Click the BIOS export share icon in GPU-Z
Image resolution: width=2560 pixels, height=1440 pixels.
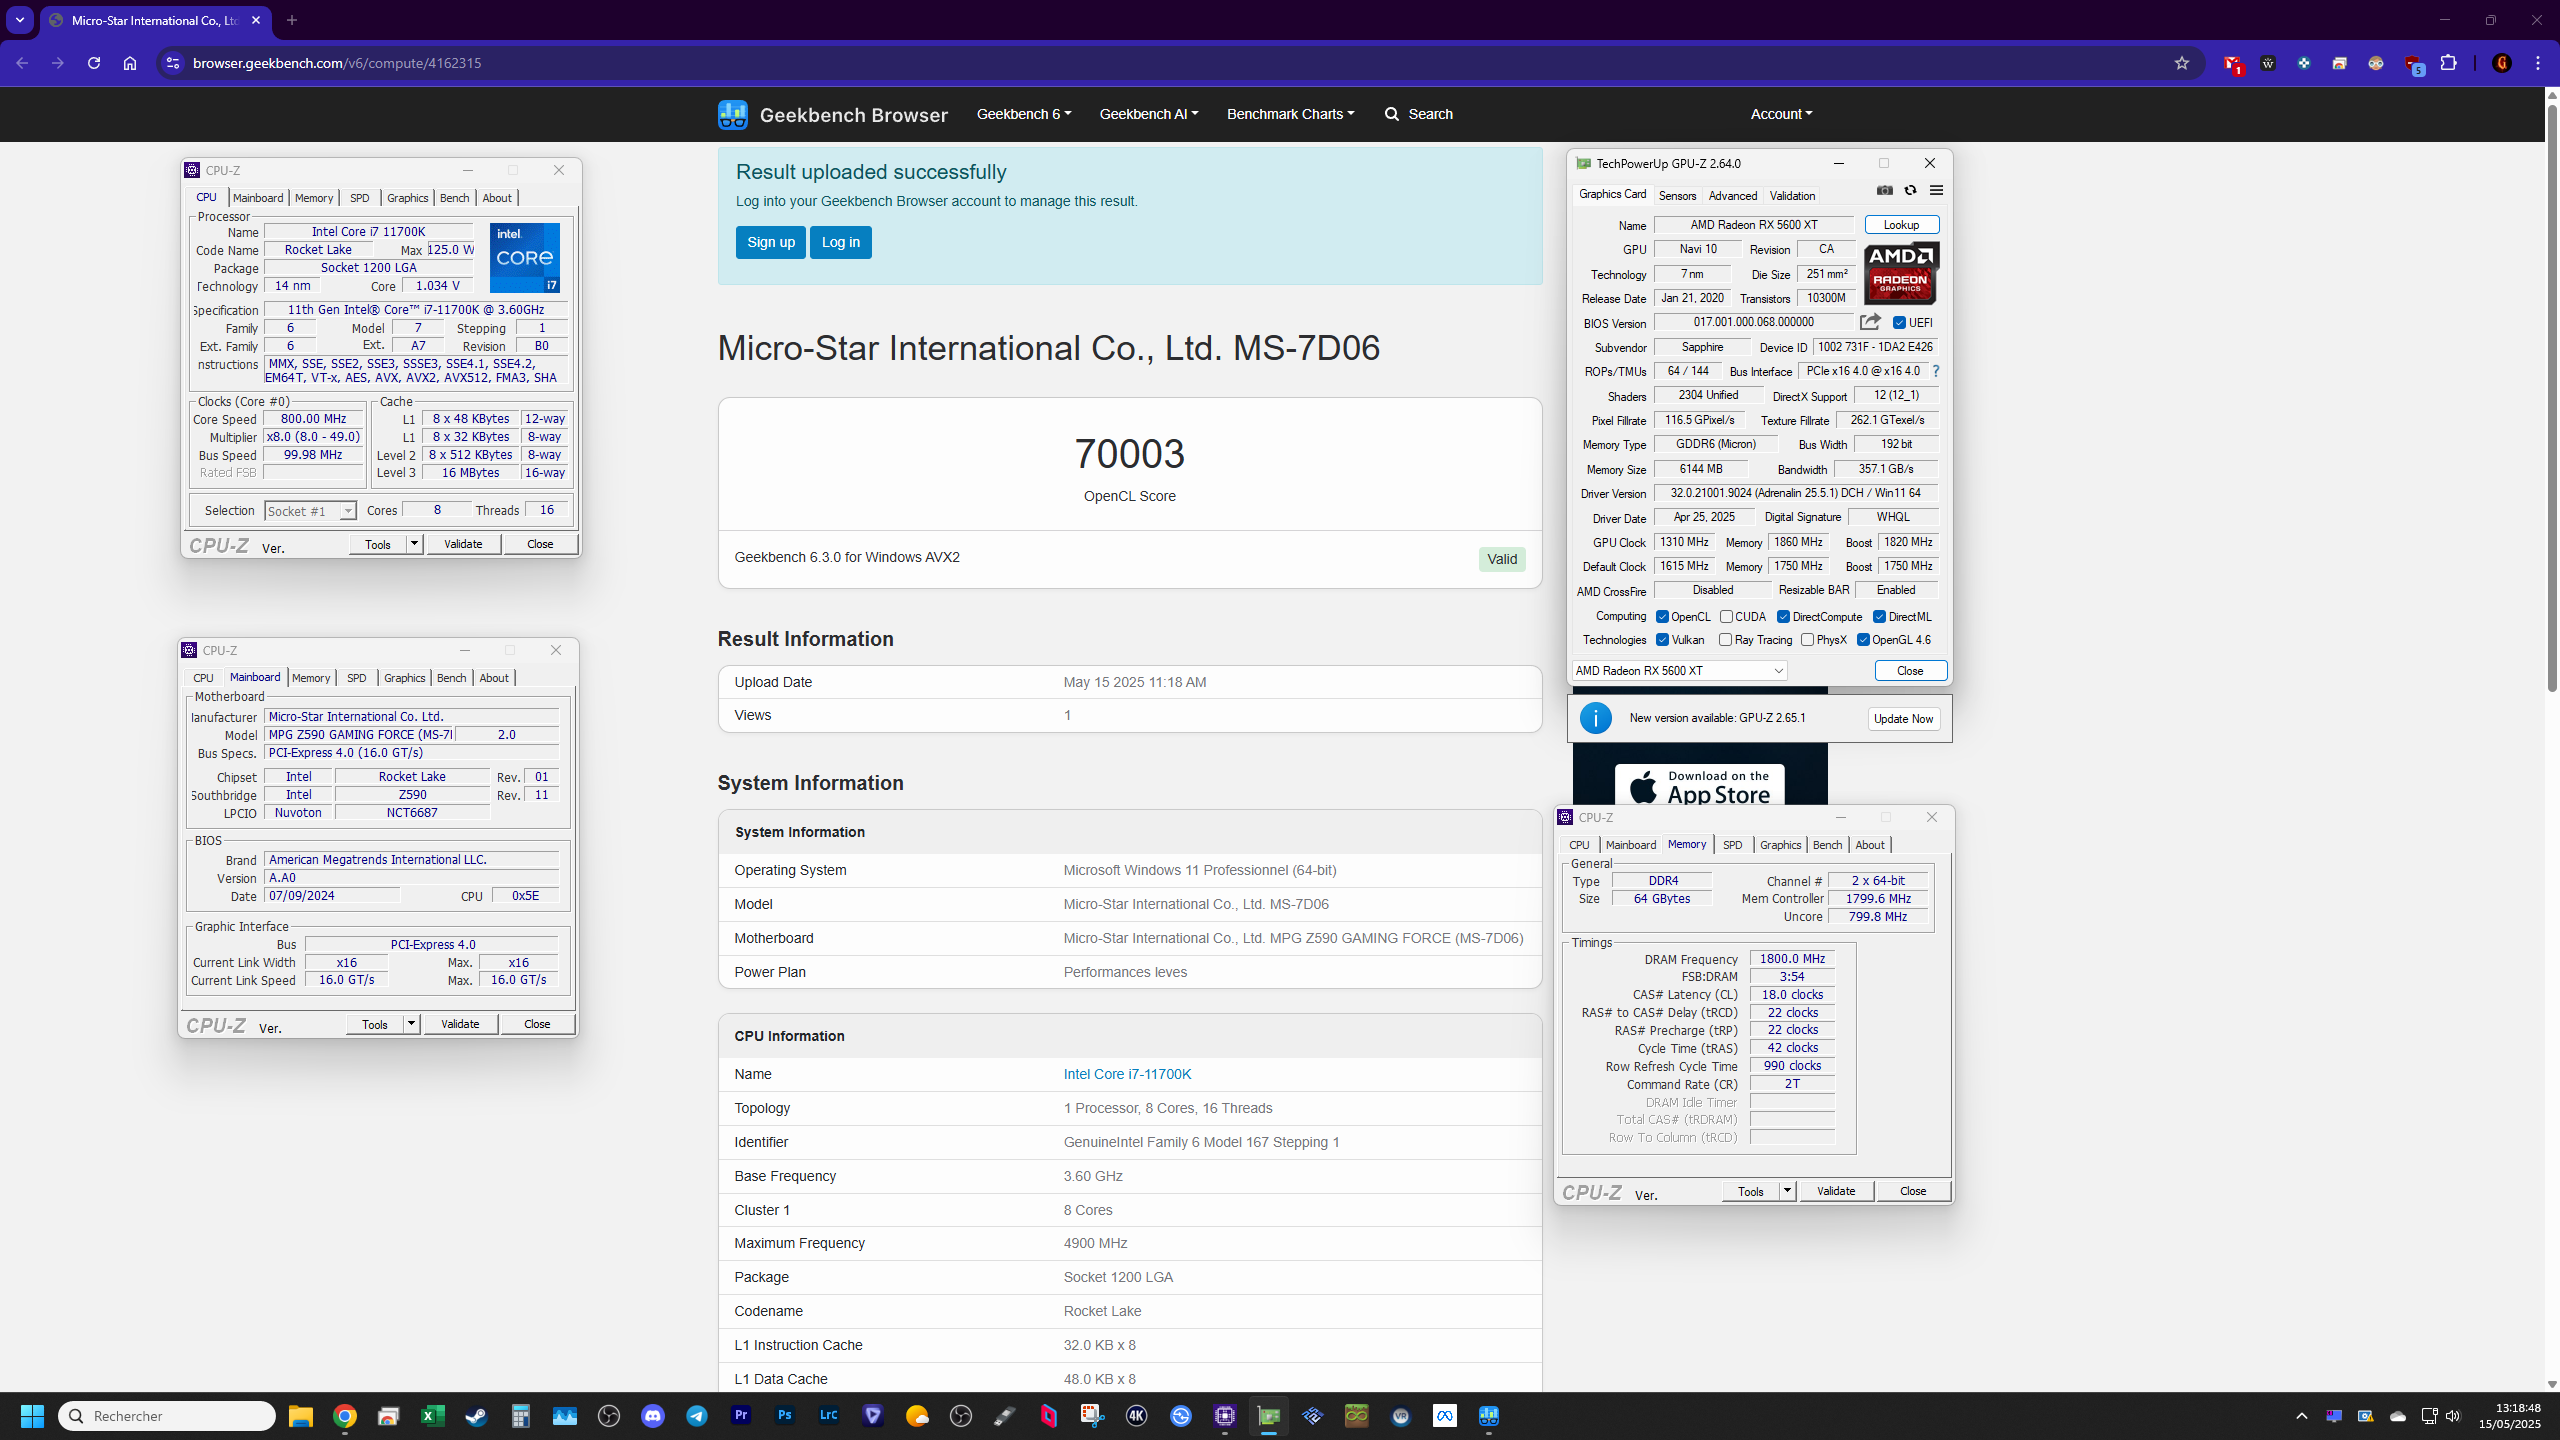pyautogui.click(x=1870, y=322)
